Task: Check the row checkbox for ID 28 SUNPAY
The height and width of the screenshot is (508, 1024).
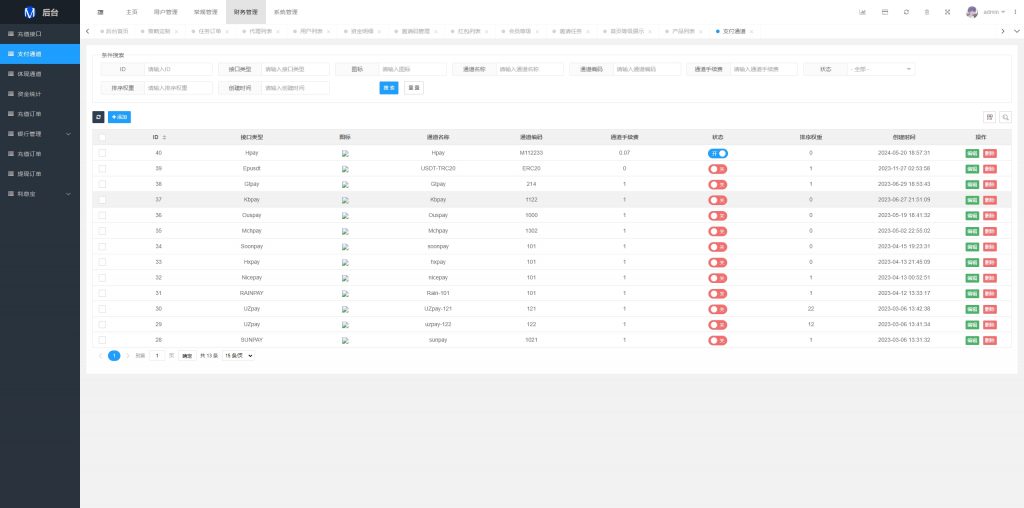Action: [x=102, y=340]
